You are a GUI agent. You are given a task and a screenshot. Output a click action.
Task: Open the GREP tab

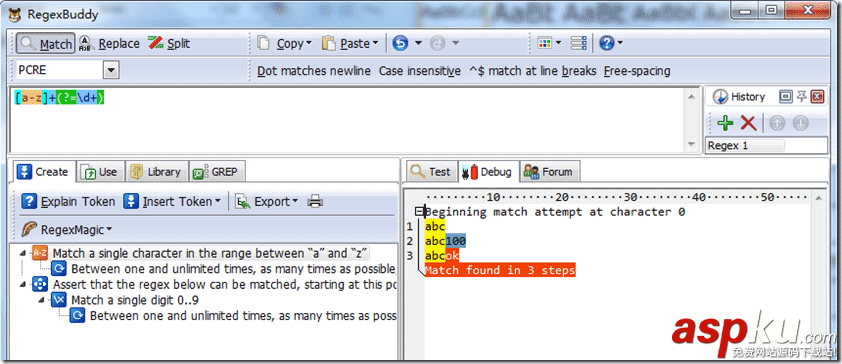point(218,172)
